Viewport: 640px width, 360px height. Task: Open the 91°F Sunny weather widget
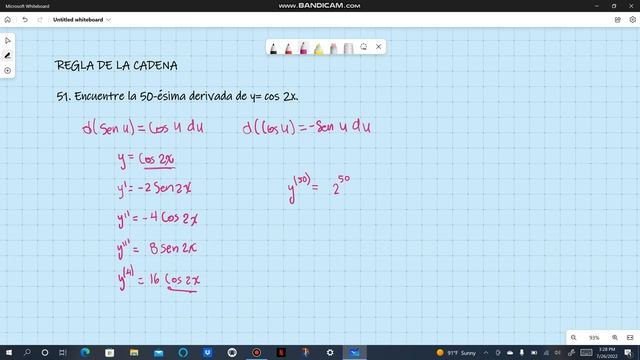pyautogui.click(x=456, y=353)
